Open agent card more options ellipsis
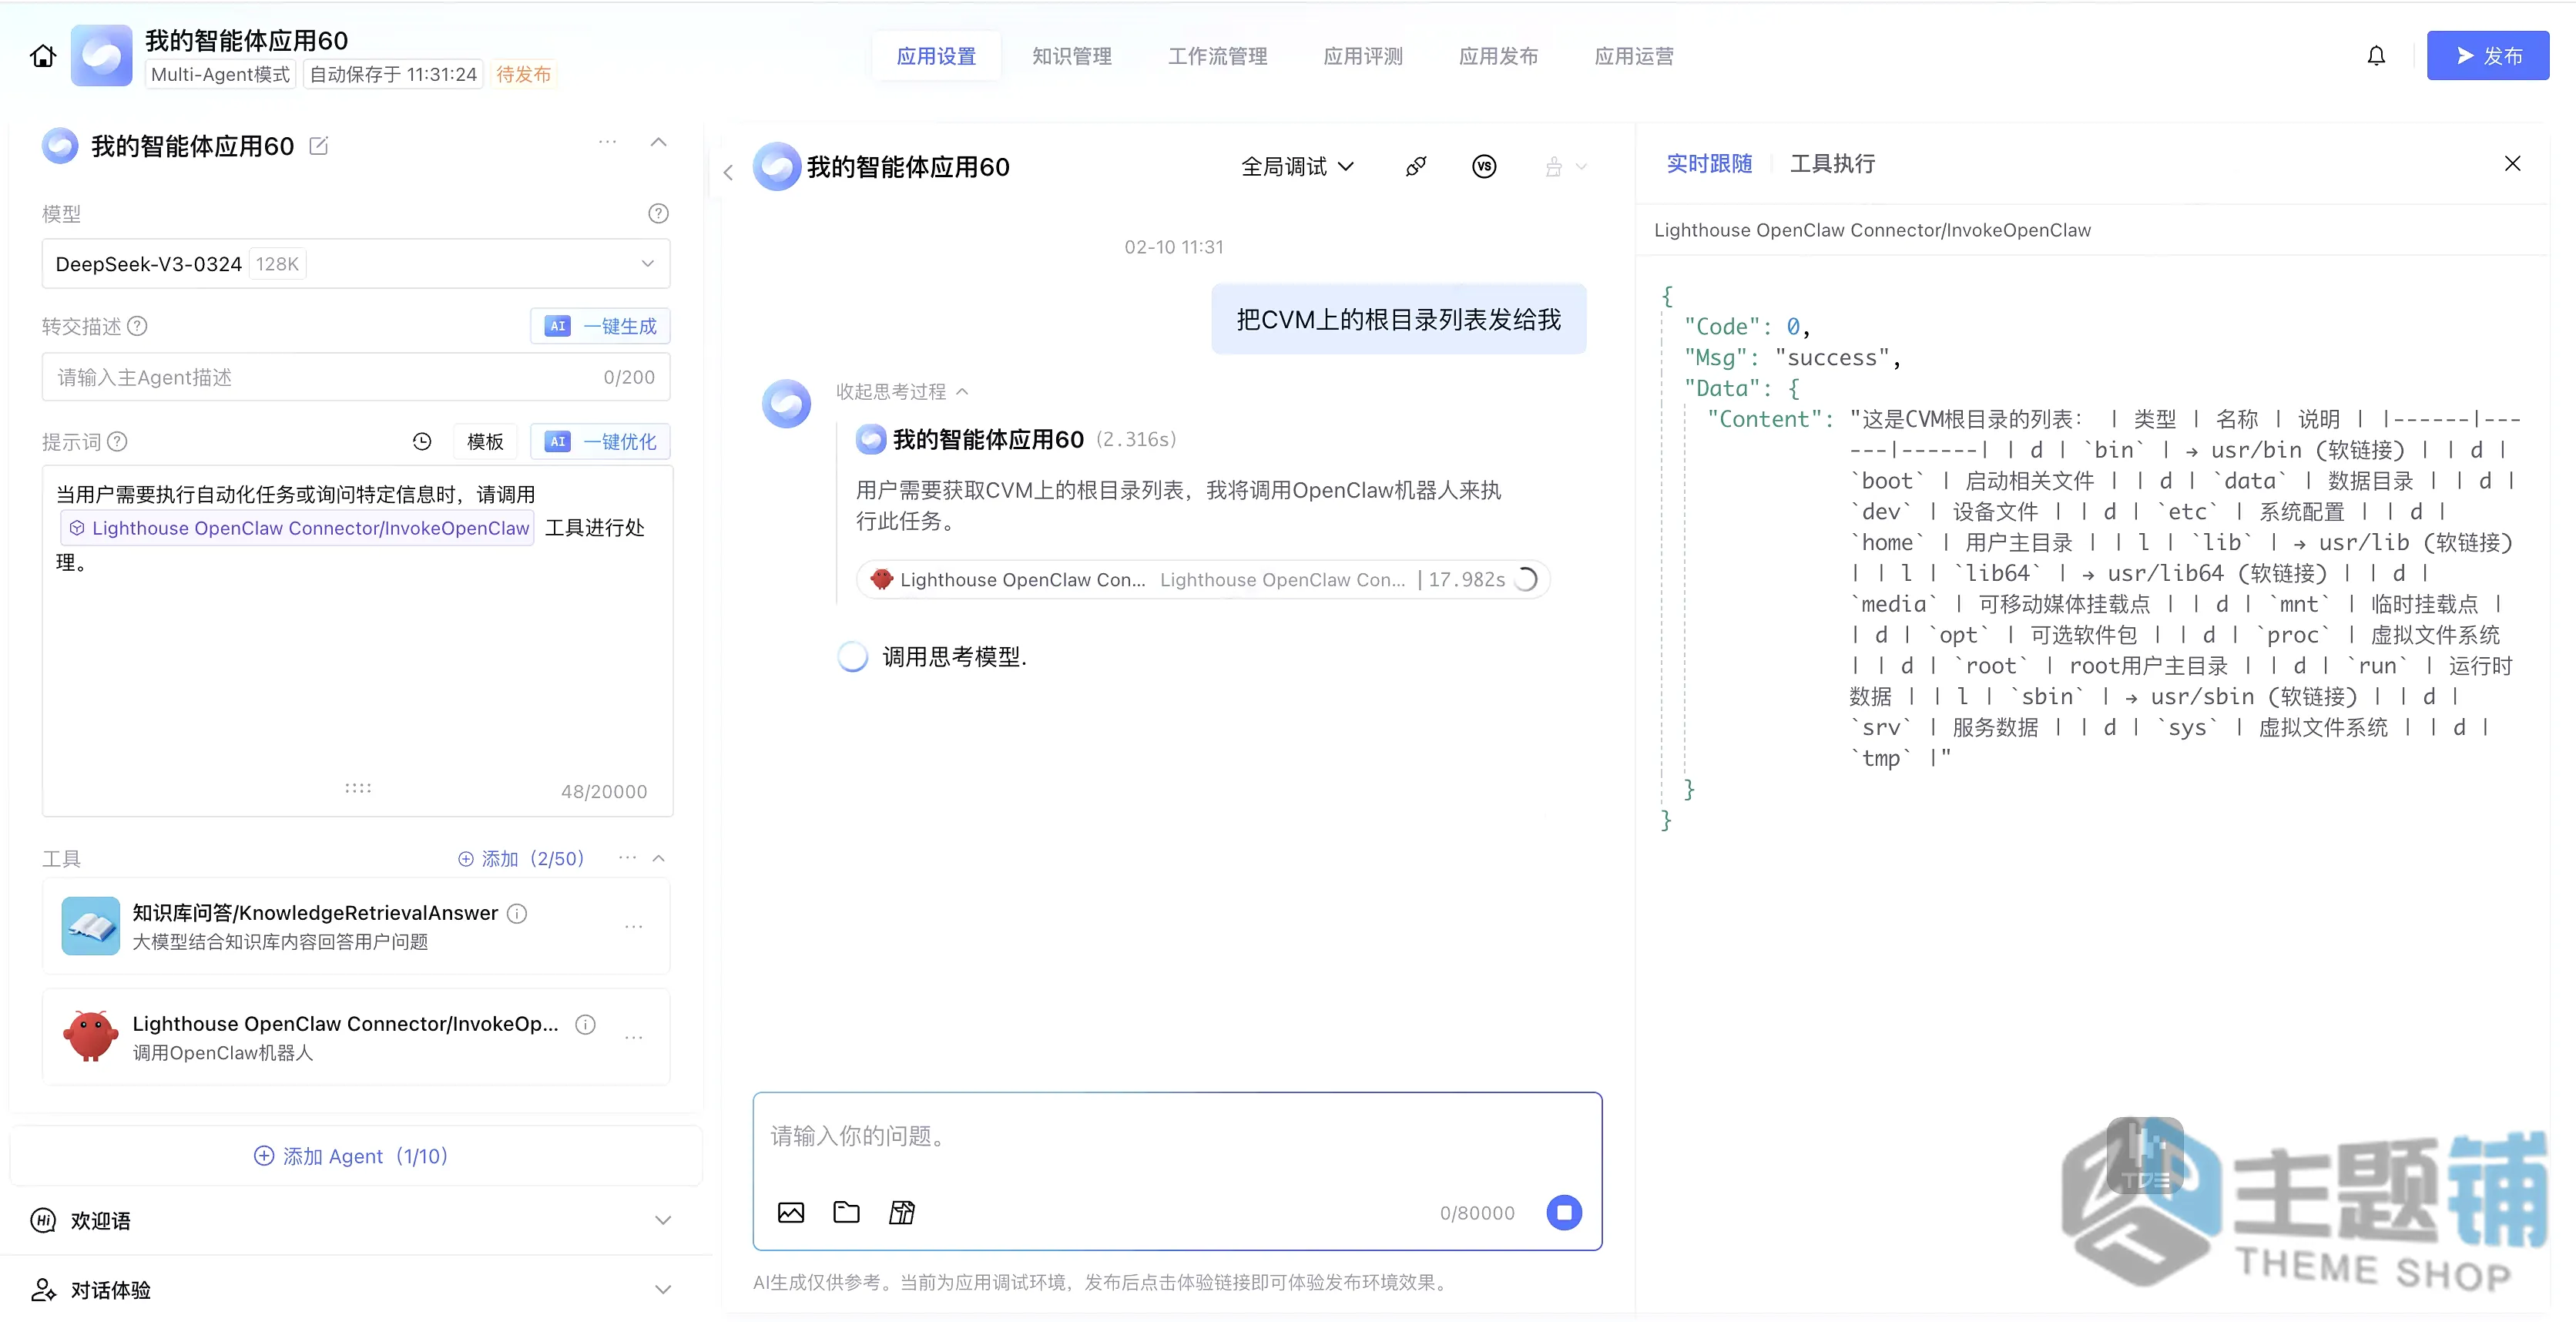This screenshot has width=2576, height=1322. pos(607,142)
